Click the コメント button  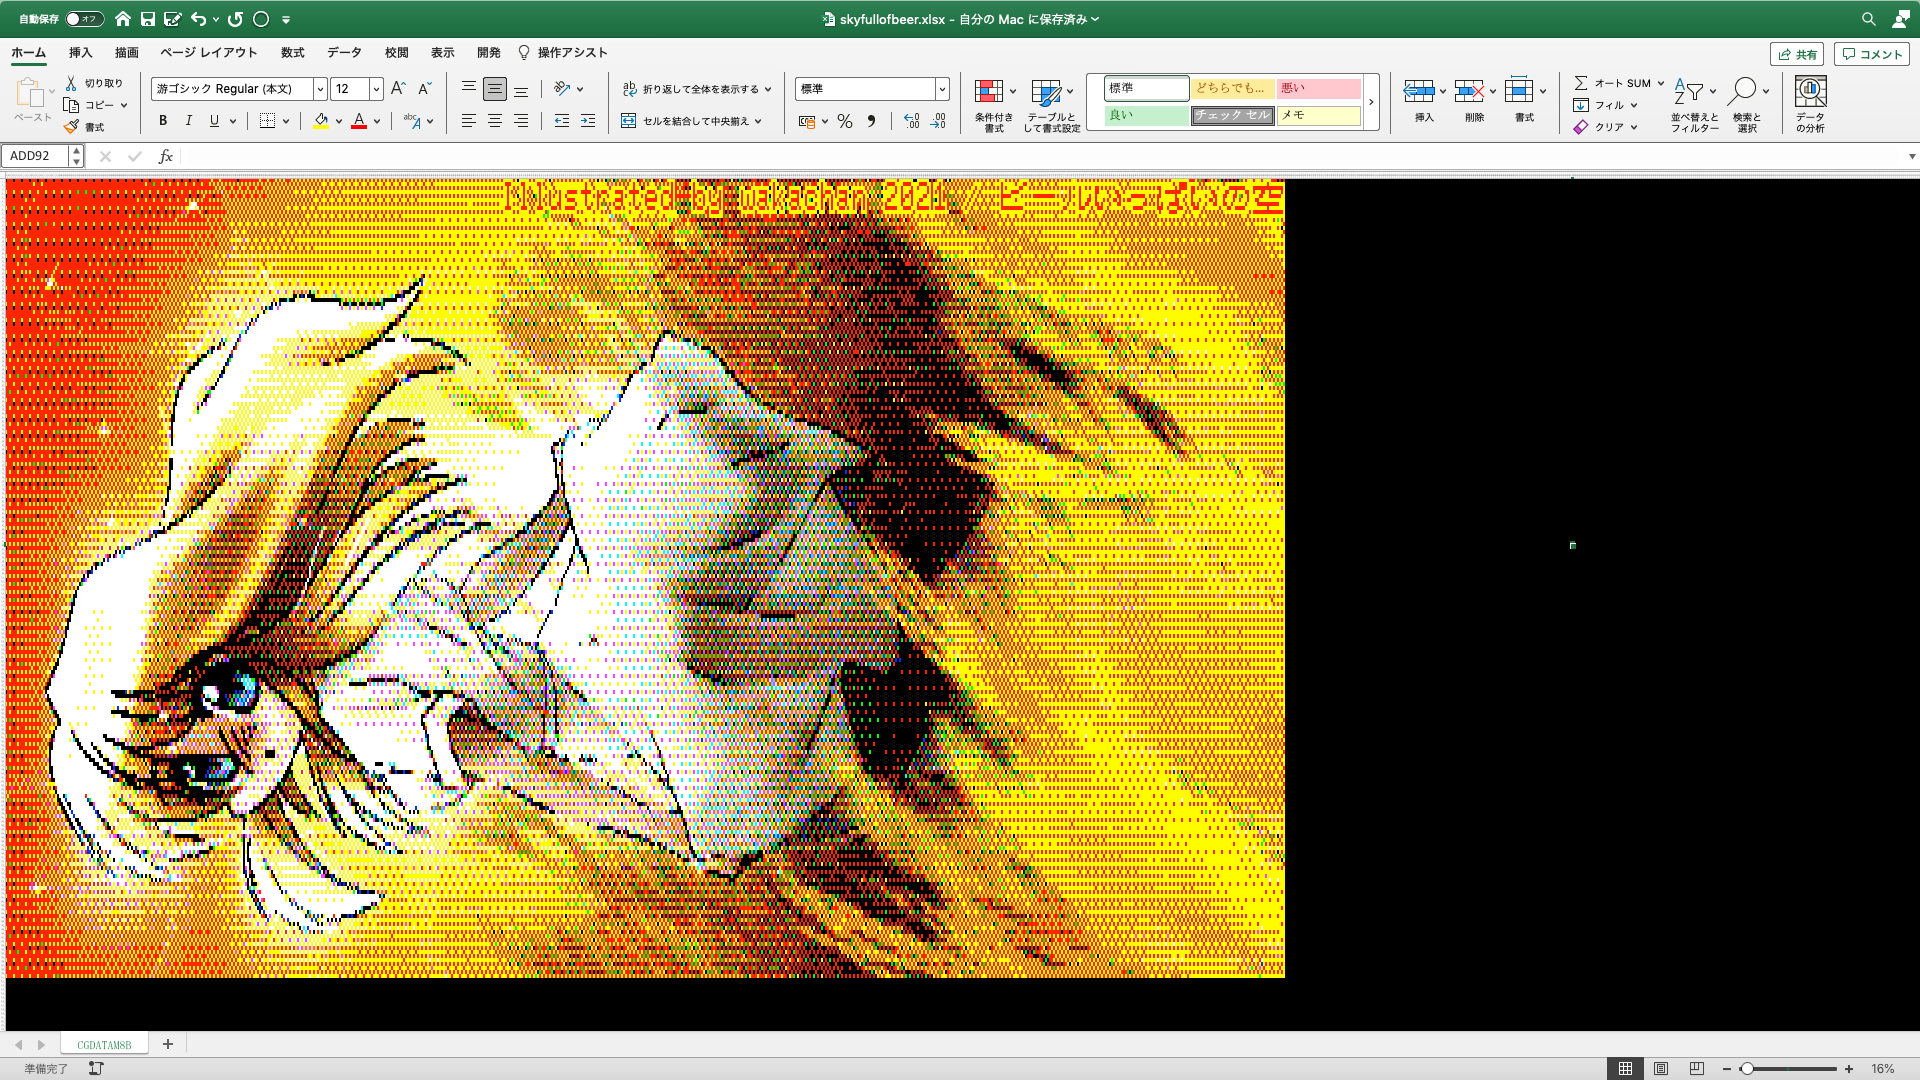pyautogui.click(x=1872, y=54)
